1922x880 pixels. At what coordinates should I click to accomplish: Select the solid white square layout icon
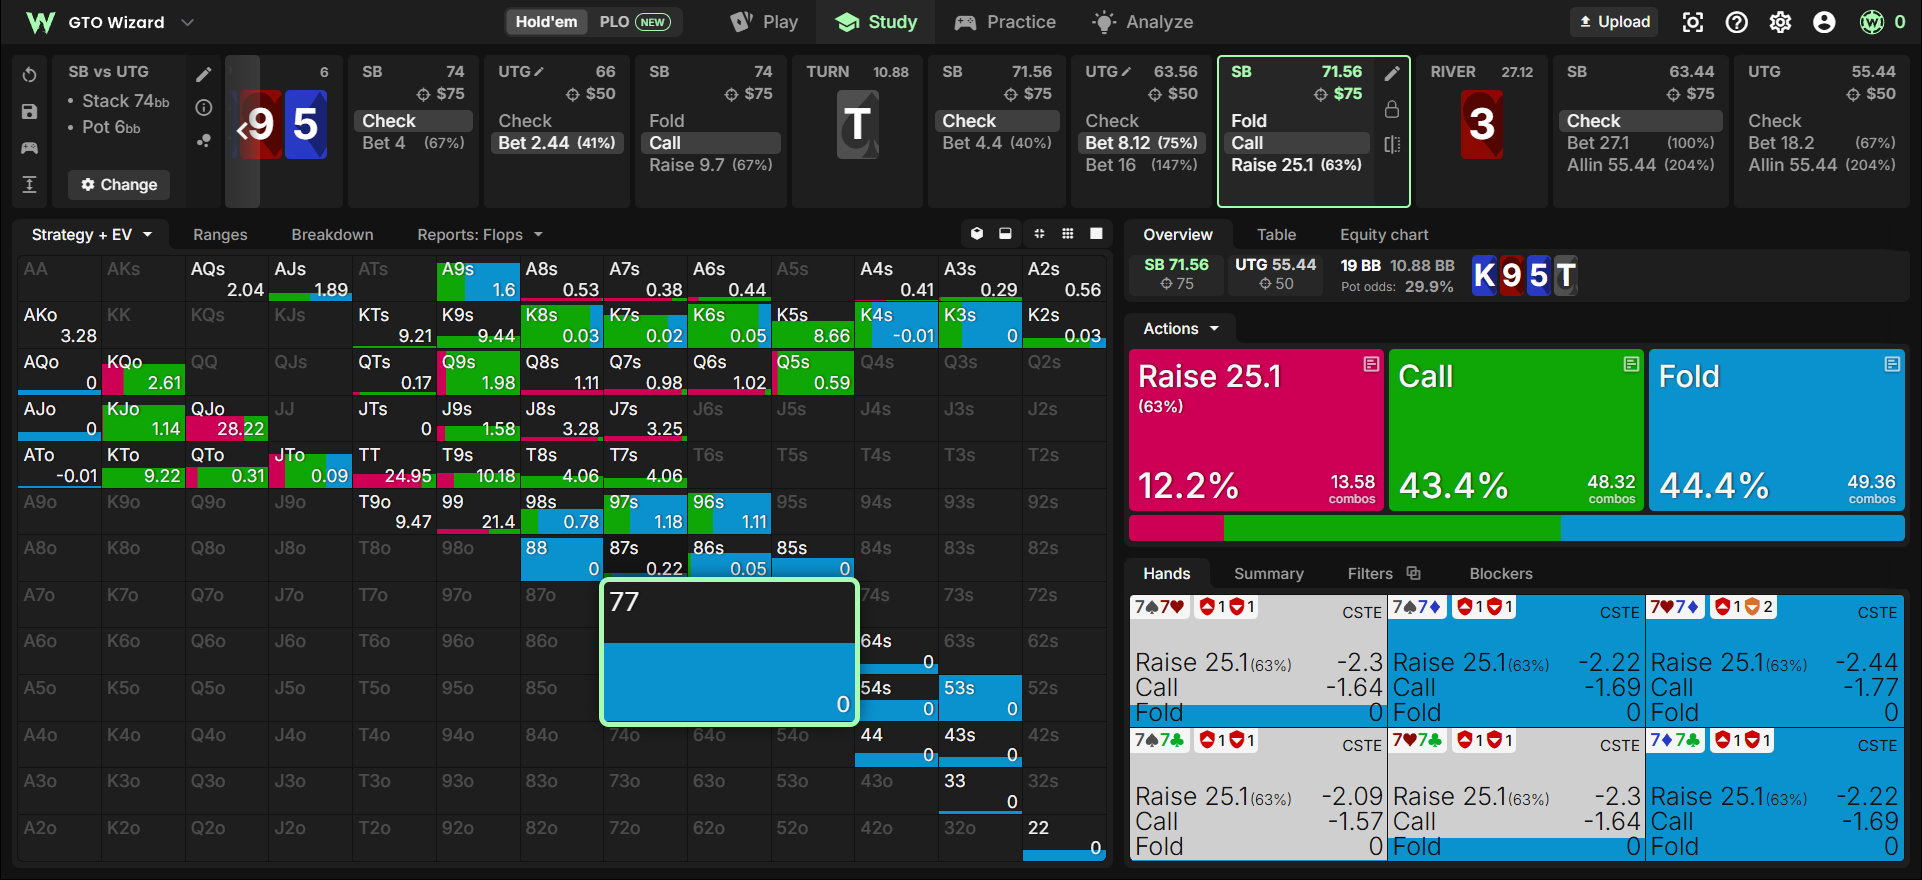click(x=1096, y=234)
